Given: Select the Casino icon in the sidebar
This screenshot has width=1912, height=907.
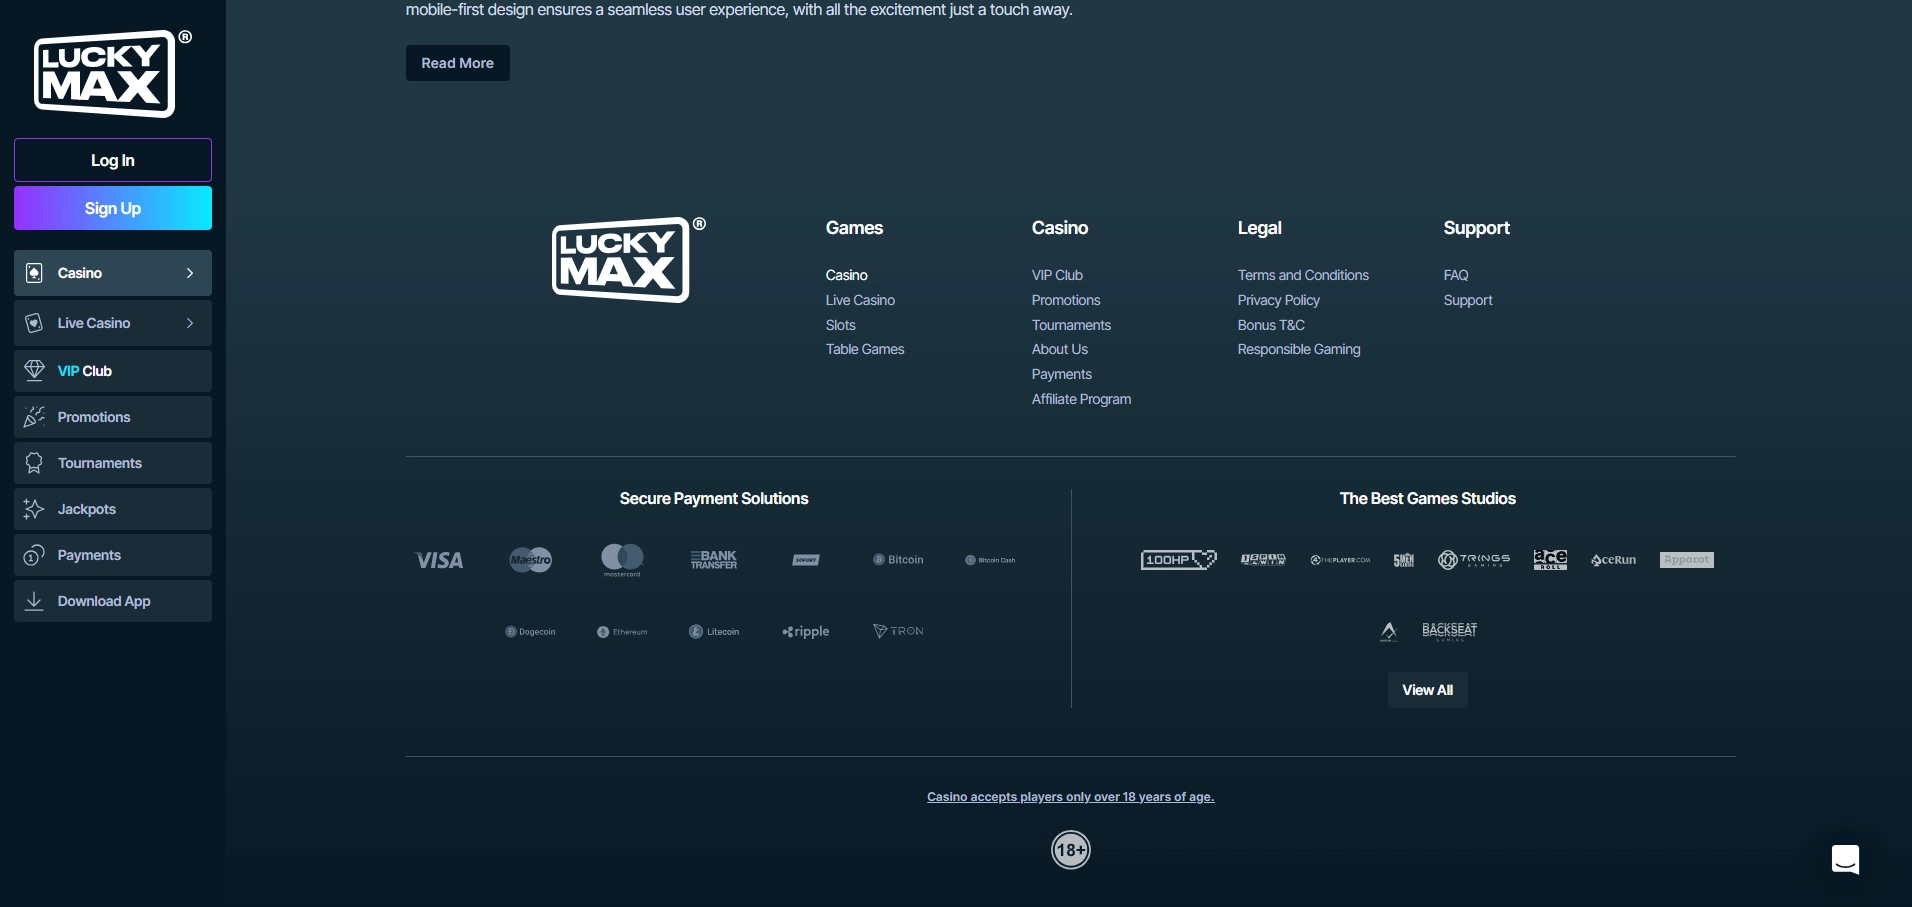Looking at the screenshot, I should tap(35, 272).
